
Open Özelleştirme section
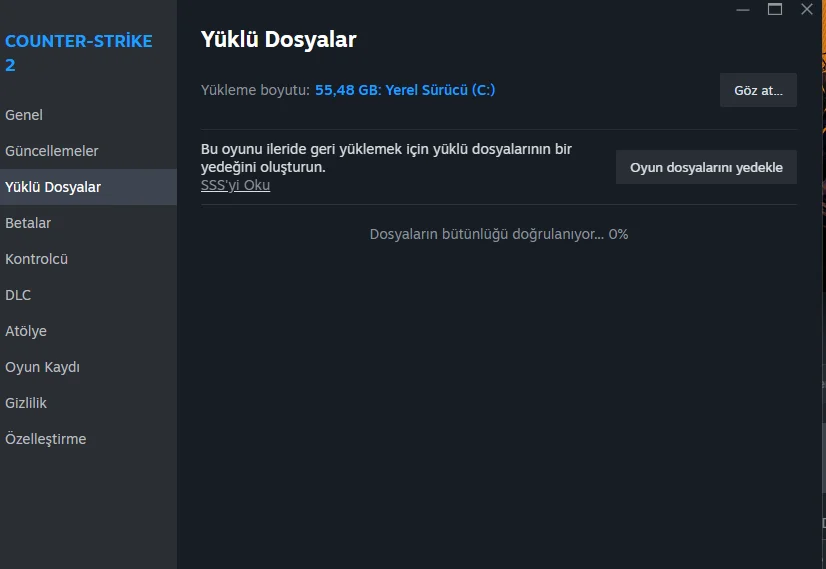pyautogui.click(x=88, y=439)
